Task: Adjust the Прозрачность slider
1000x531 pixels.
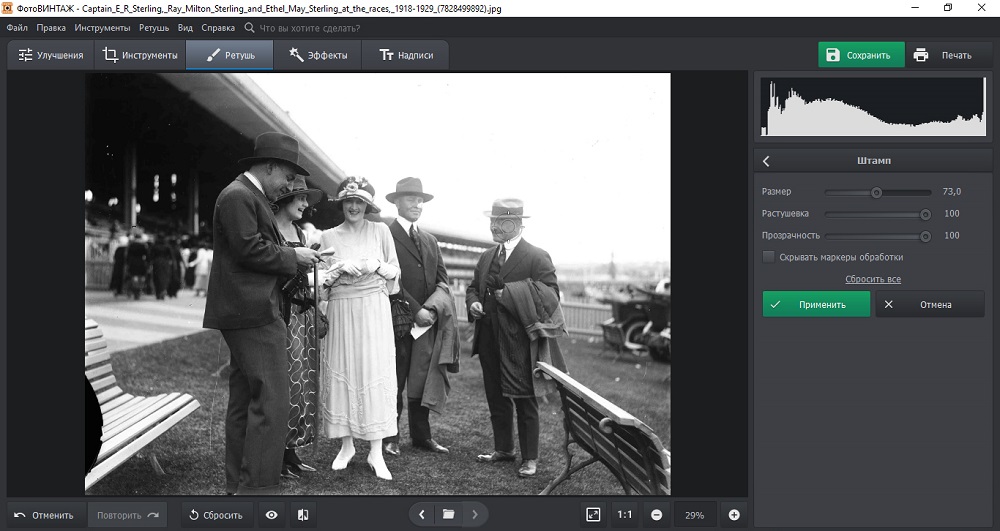Action: point(878,236)
